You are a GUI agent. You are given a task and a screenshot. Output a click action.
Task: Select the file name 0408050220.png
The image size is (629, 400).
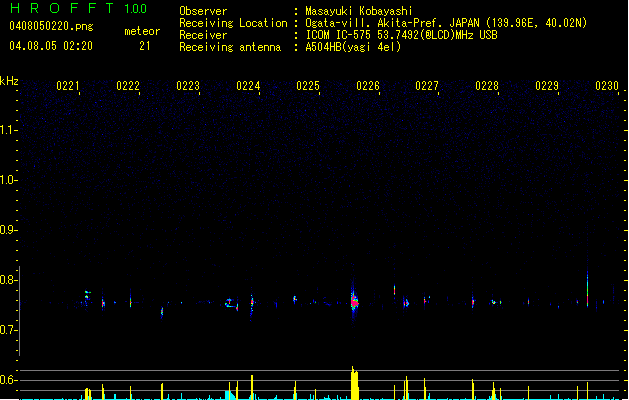(51, 26)
